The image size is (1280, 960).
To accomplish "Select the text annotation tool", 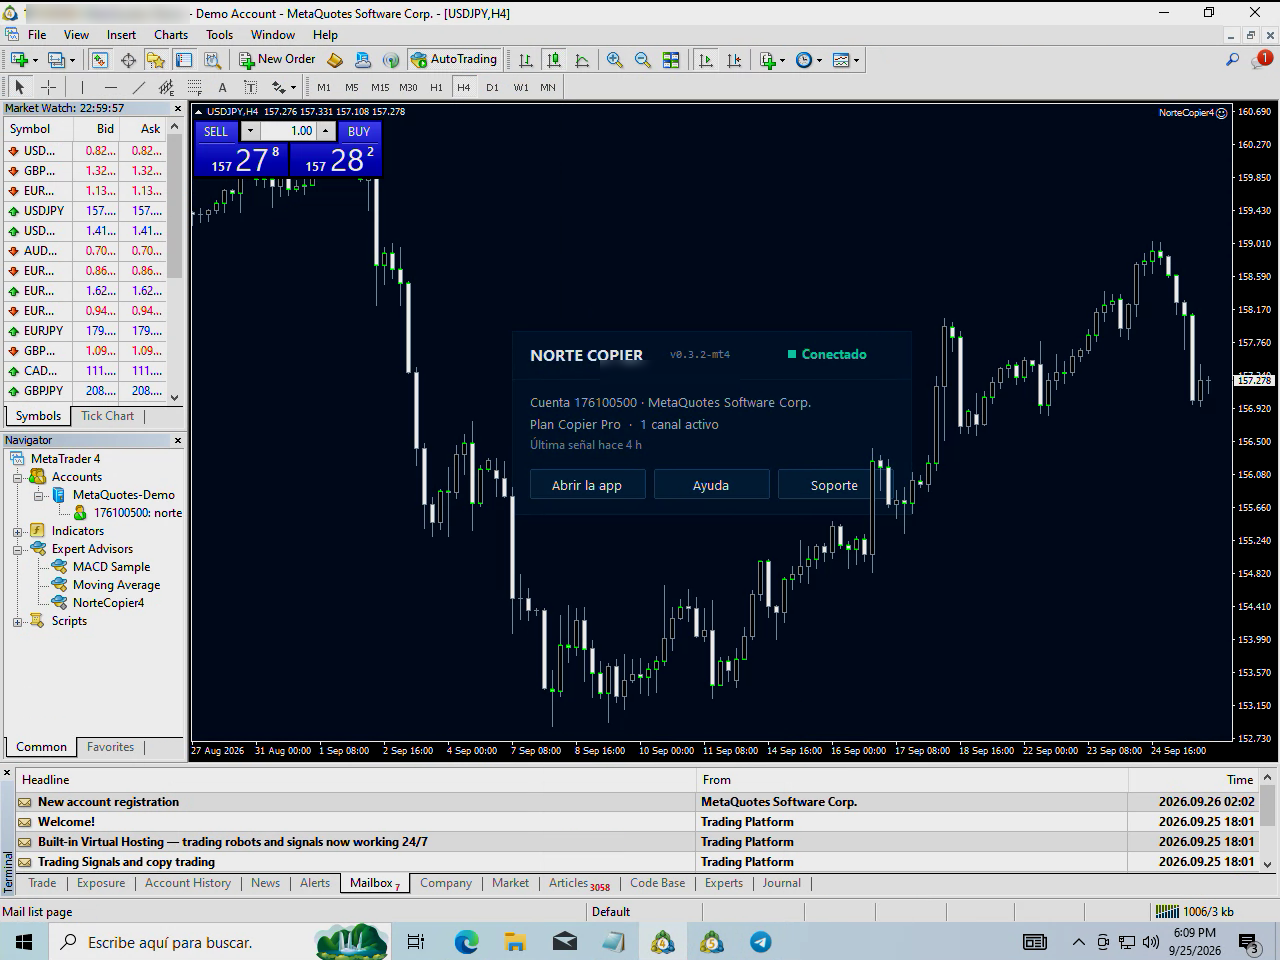I will click(222, 87).
